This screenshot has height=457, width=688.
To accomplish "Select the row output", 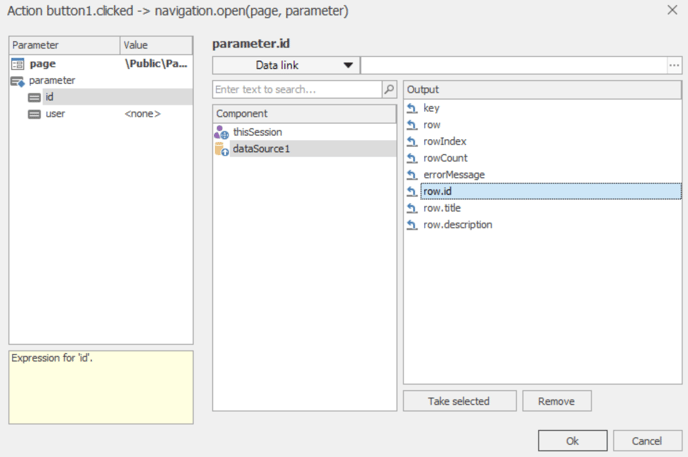I will pos(543,125).
